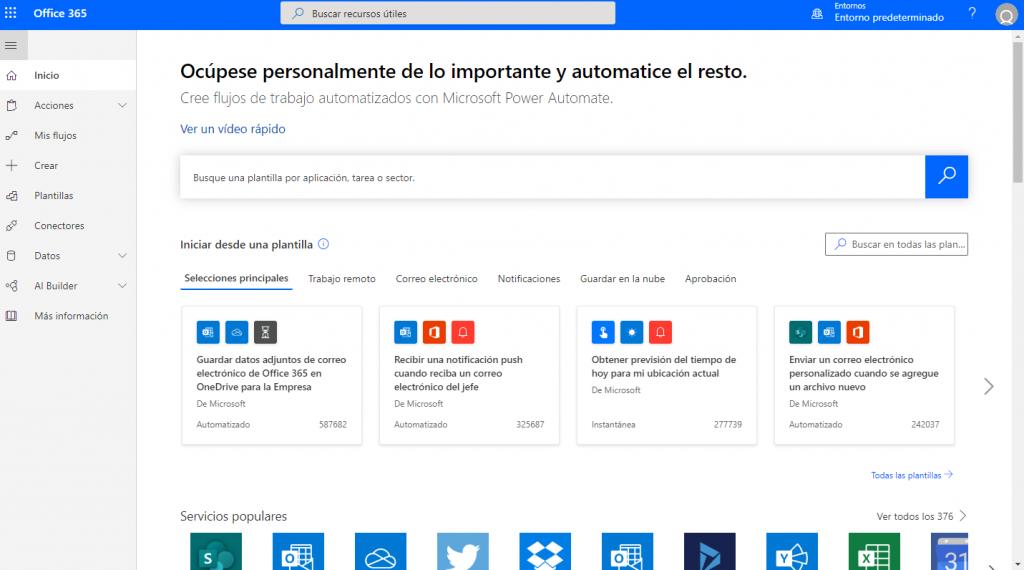Click the Más información book icon
This screenshot has width=1024, height=570.
[11, 316]
